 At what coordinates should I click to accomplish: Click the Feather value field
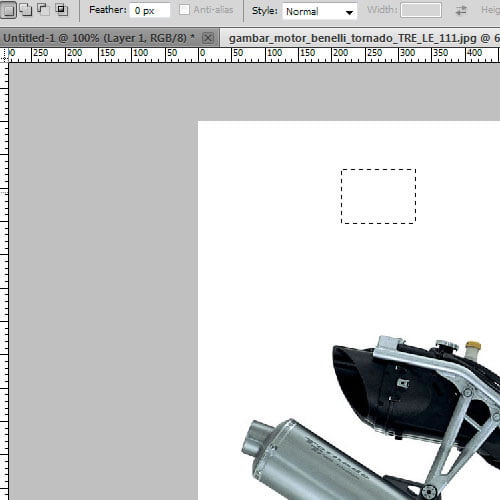coord(149,11)
